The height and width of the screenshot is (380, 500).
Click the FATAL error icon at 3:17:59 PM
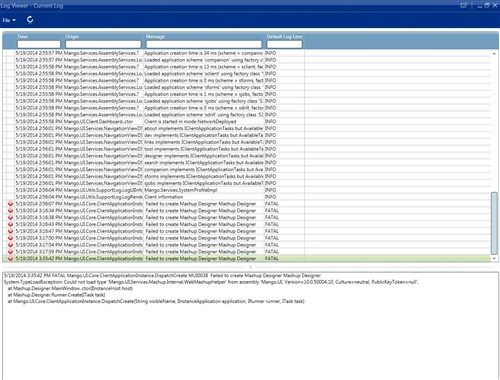click(11, 252)
